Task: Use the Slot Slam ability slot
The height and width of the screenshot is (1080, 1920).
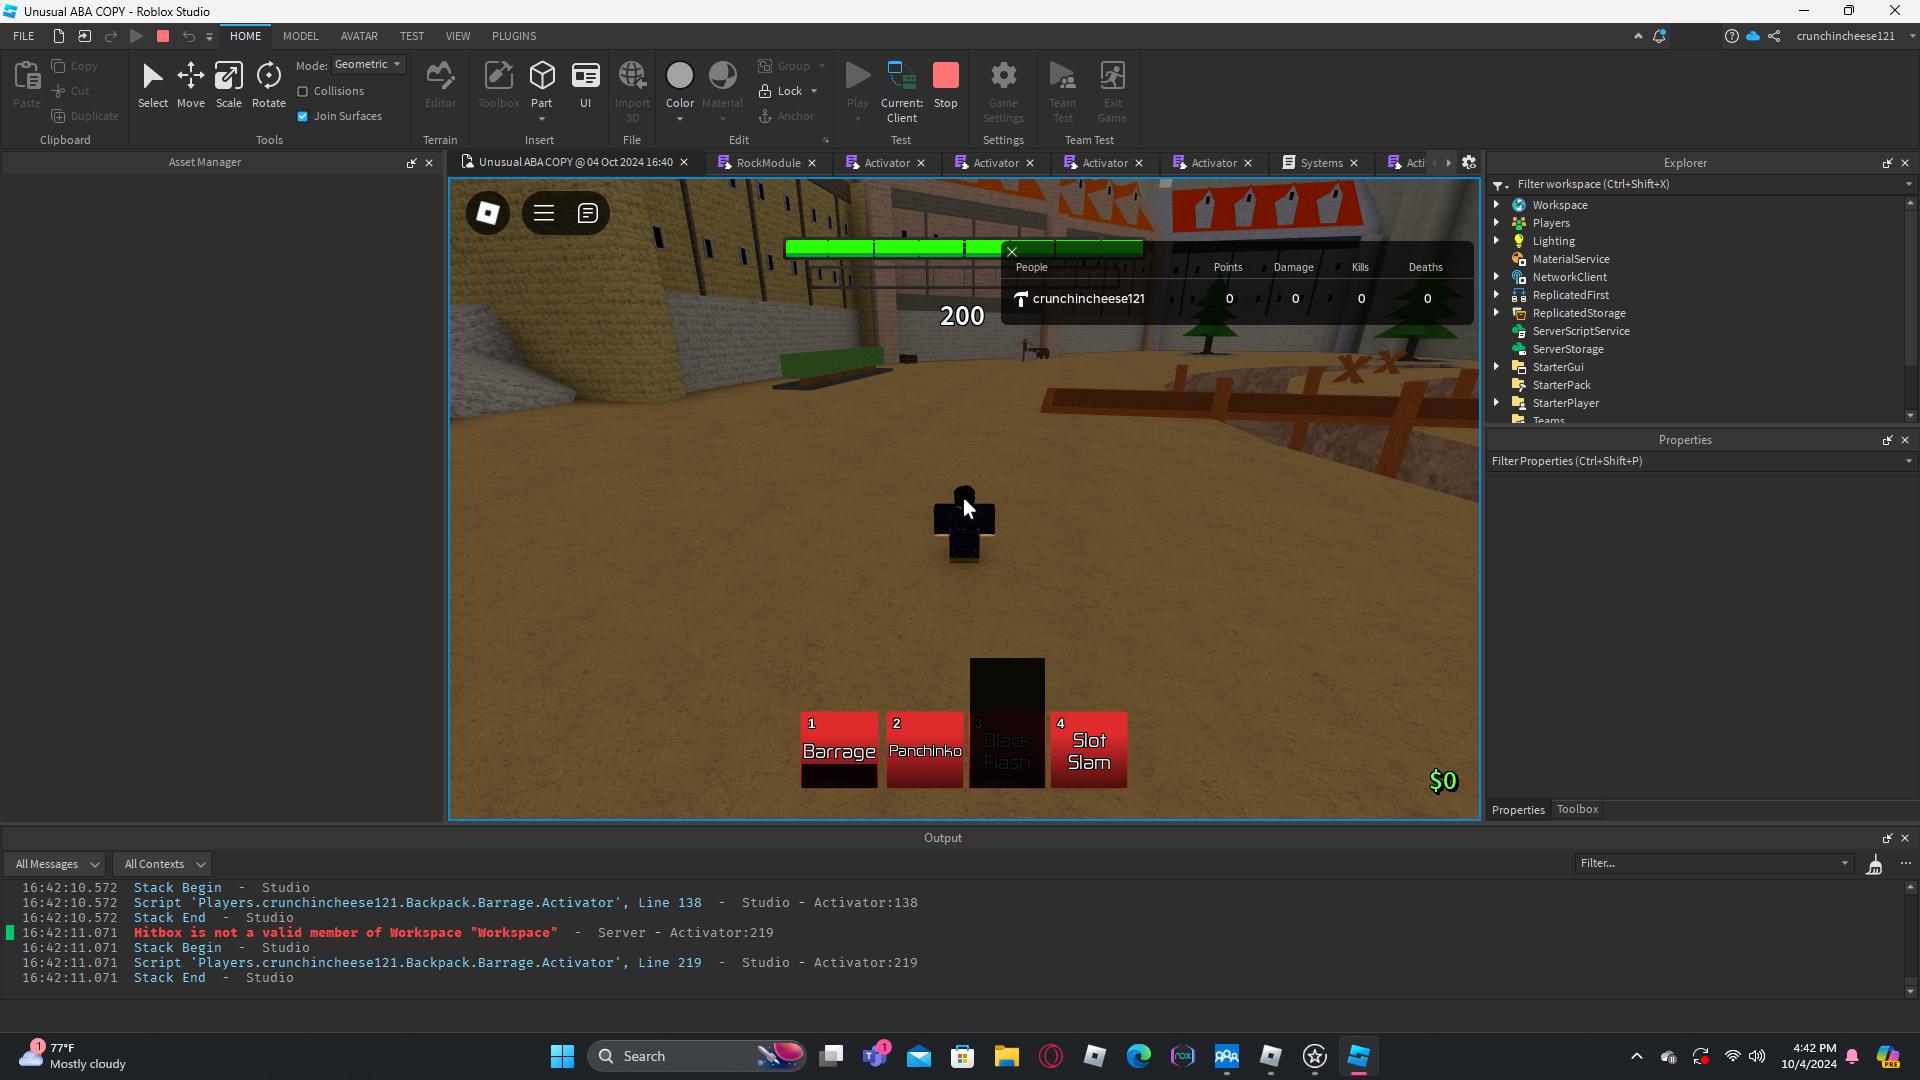Action: pyautogui.click(x=1089, y=750)
